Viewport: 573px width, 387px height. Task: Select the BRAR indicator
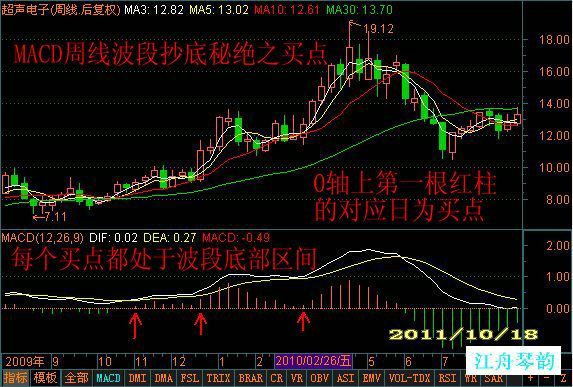point(250,377)
